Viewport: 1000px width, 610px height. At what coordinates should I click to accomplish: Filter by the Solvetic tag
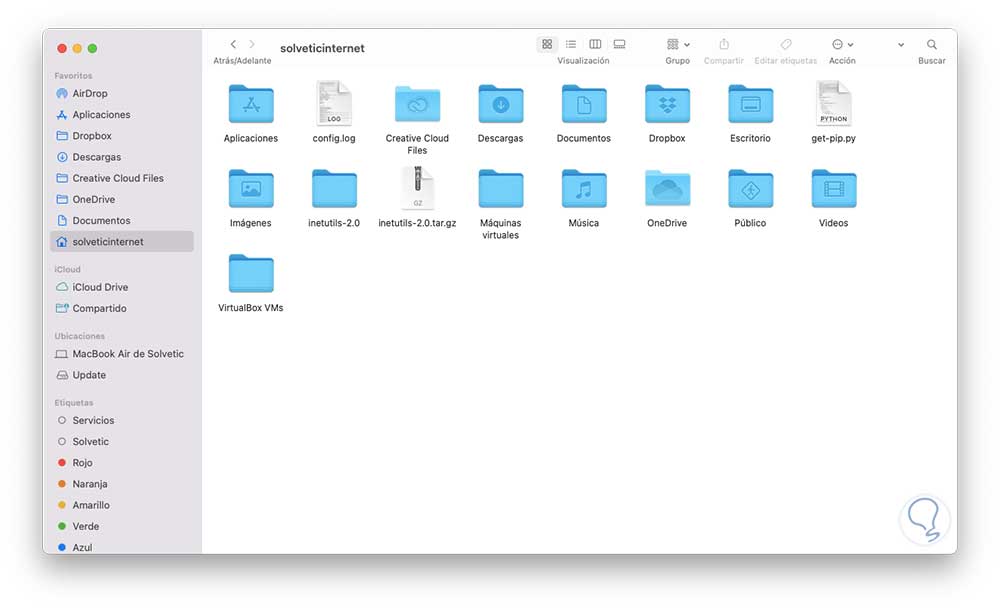coord(122,442)
